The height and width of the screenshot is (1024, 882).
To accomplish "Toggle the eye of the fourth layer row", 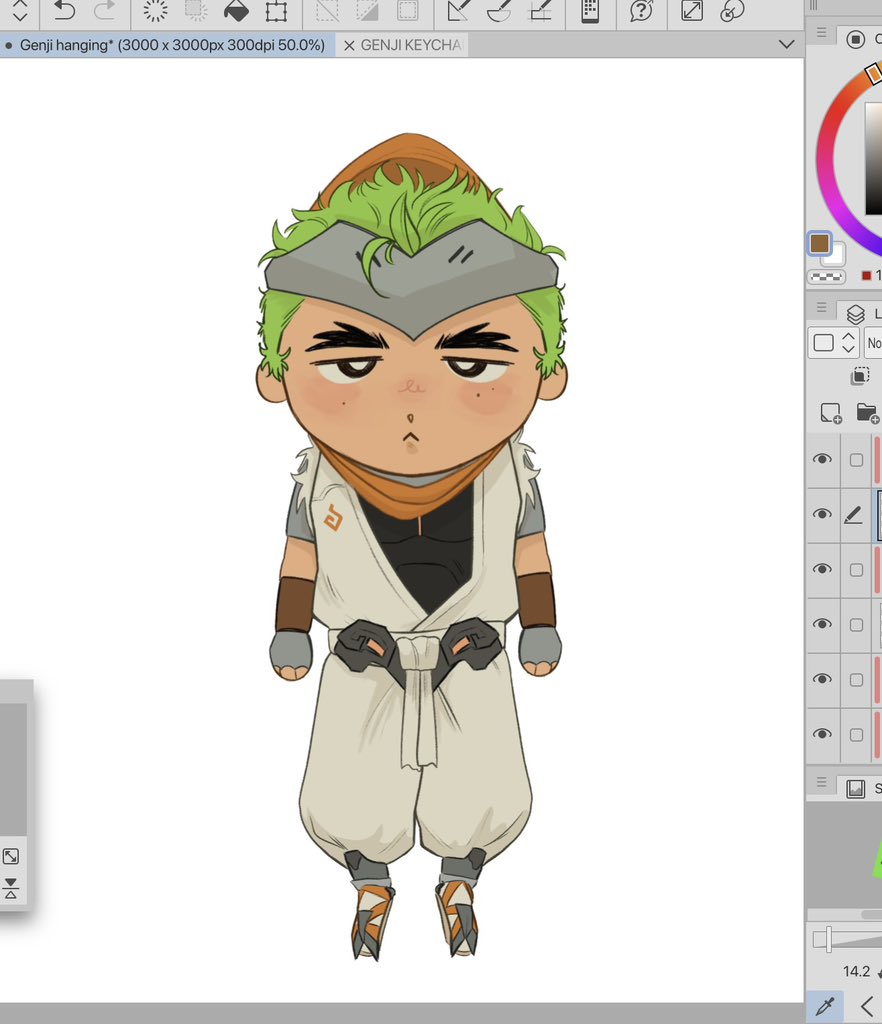I will point(823,624).
